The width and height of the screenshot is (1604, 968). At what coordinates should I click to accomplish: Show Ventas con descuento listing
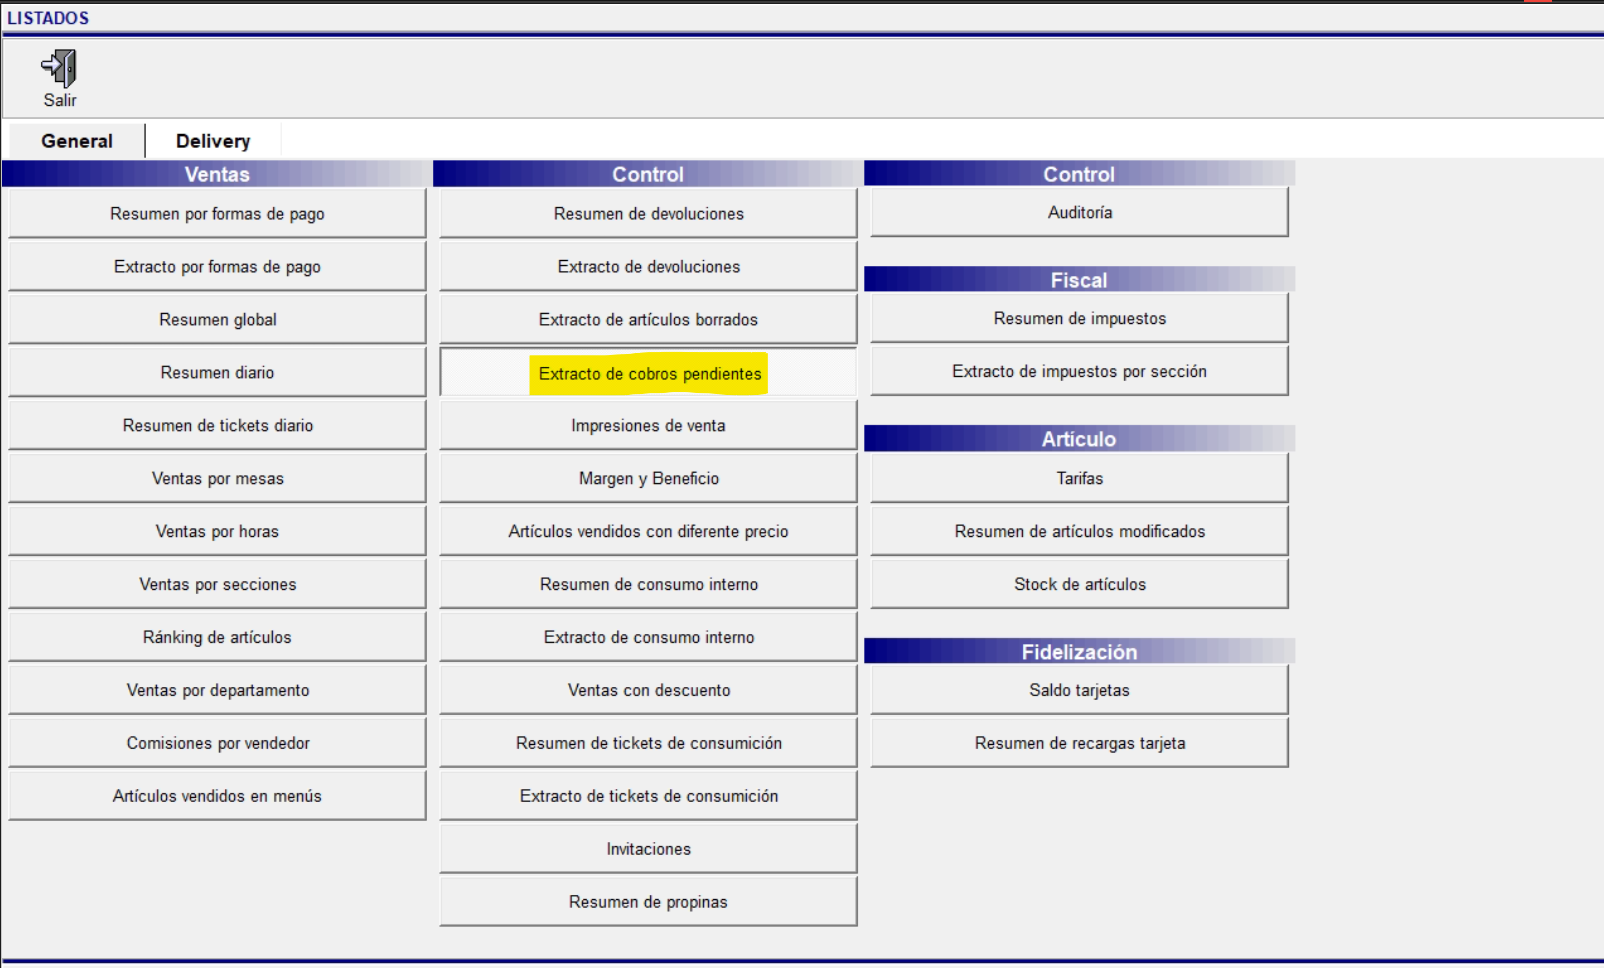(x=648, y=690)
